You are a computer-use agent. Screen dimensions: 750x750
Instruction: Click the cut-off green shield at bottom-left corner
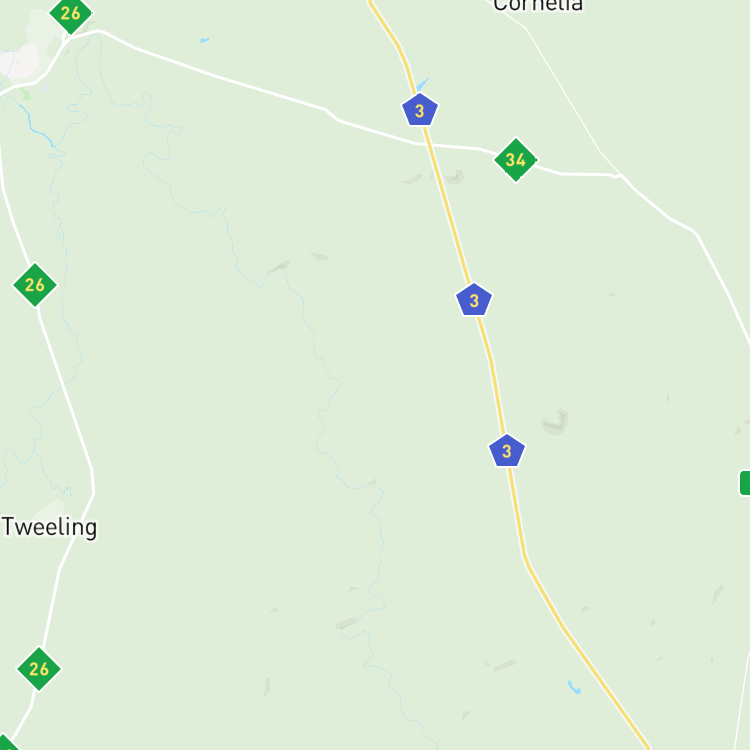click(7, 743)
